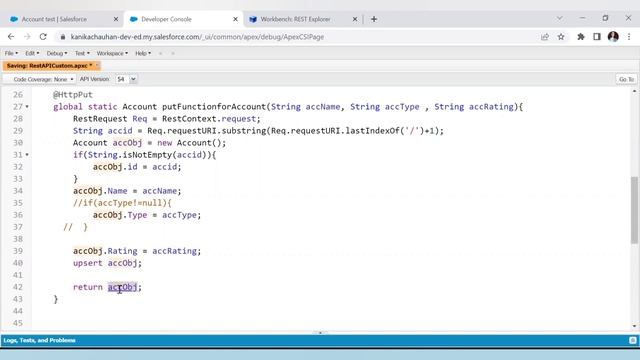
Task: Open the Test menu
Action: click(x=82, y=53)
